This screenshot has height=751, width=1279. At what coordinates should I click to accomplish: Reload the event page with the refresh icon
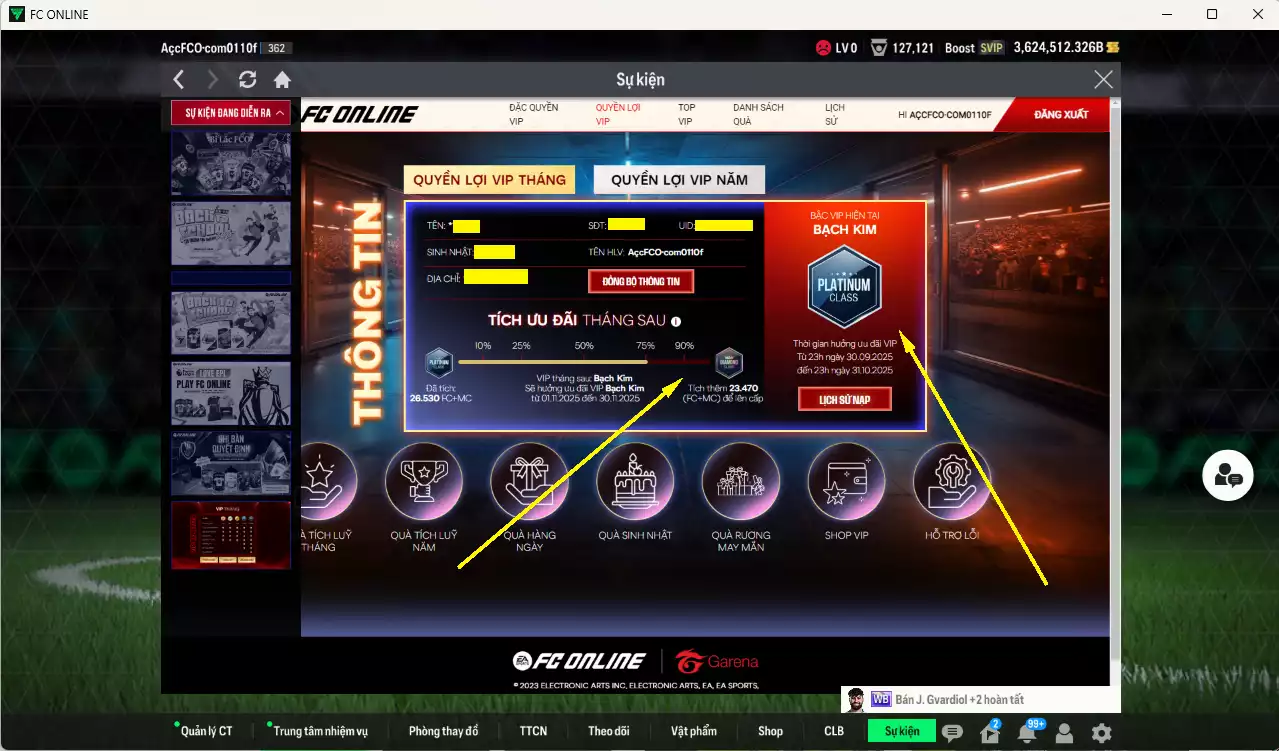tap(248, 80)
